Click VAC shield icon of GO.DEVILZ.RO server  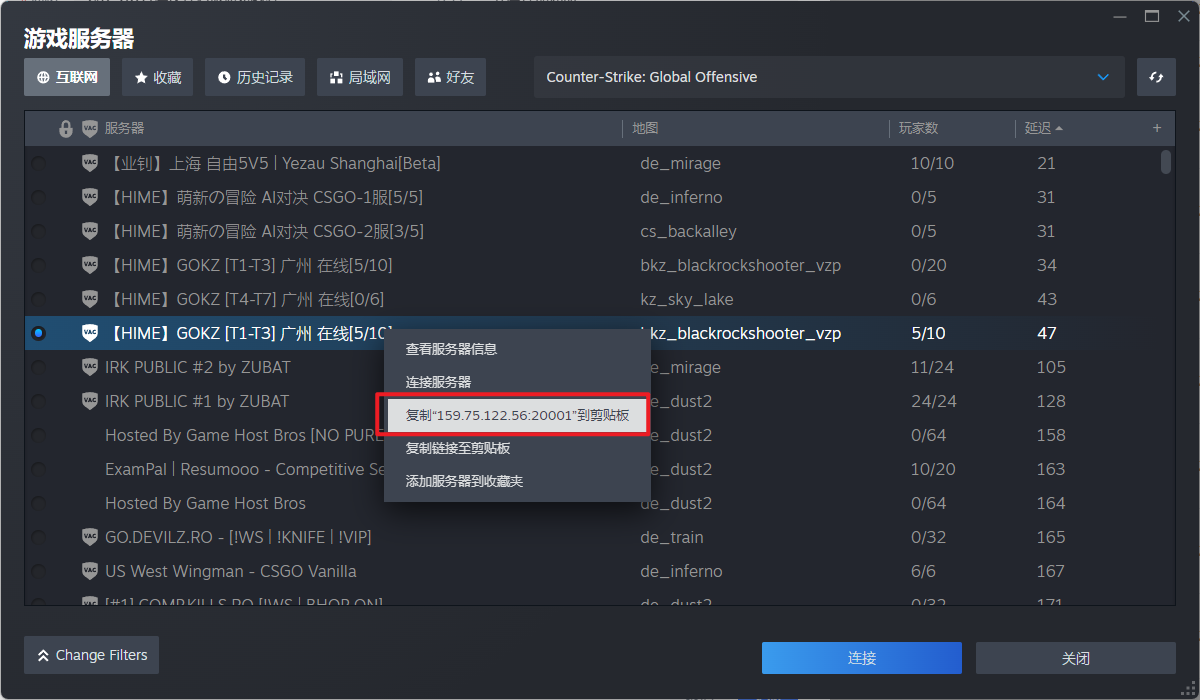[x=90, y=537]
